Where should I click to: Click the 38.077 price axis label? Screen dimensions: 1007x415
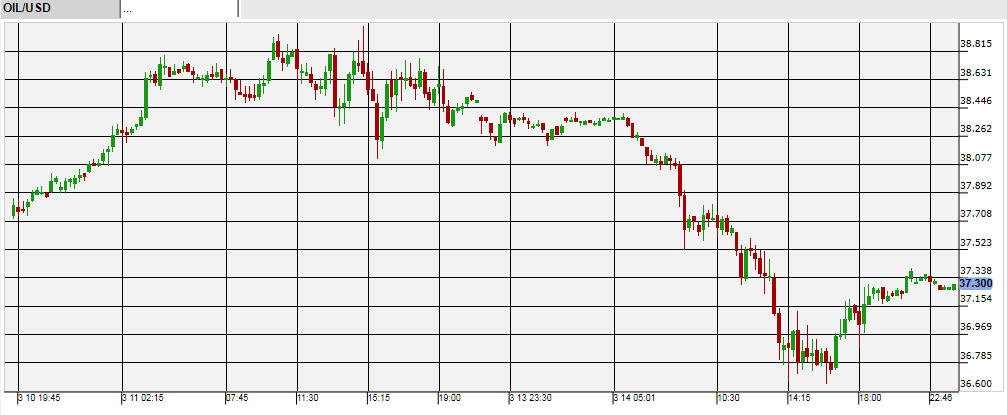pyautogui.click(x=975, y=158)
